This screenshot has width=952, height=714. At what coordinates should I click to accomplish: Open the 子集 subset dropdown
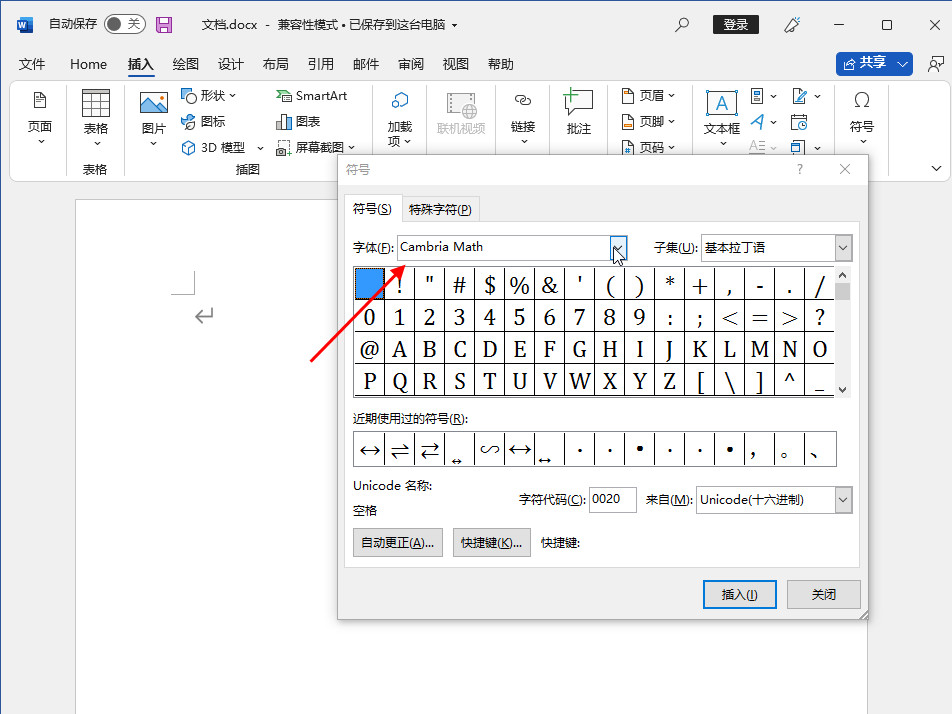tap(843, 248)
